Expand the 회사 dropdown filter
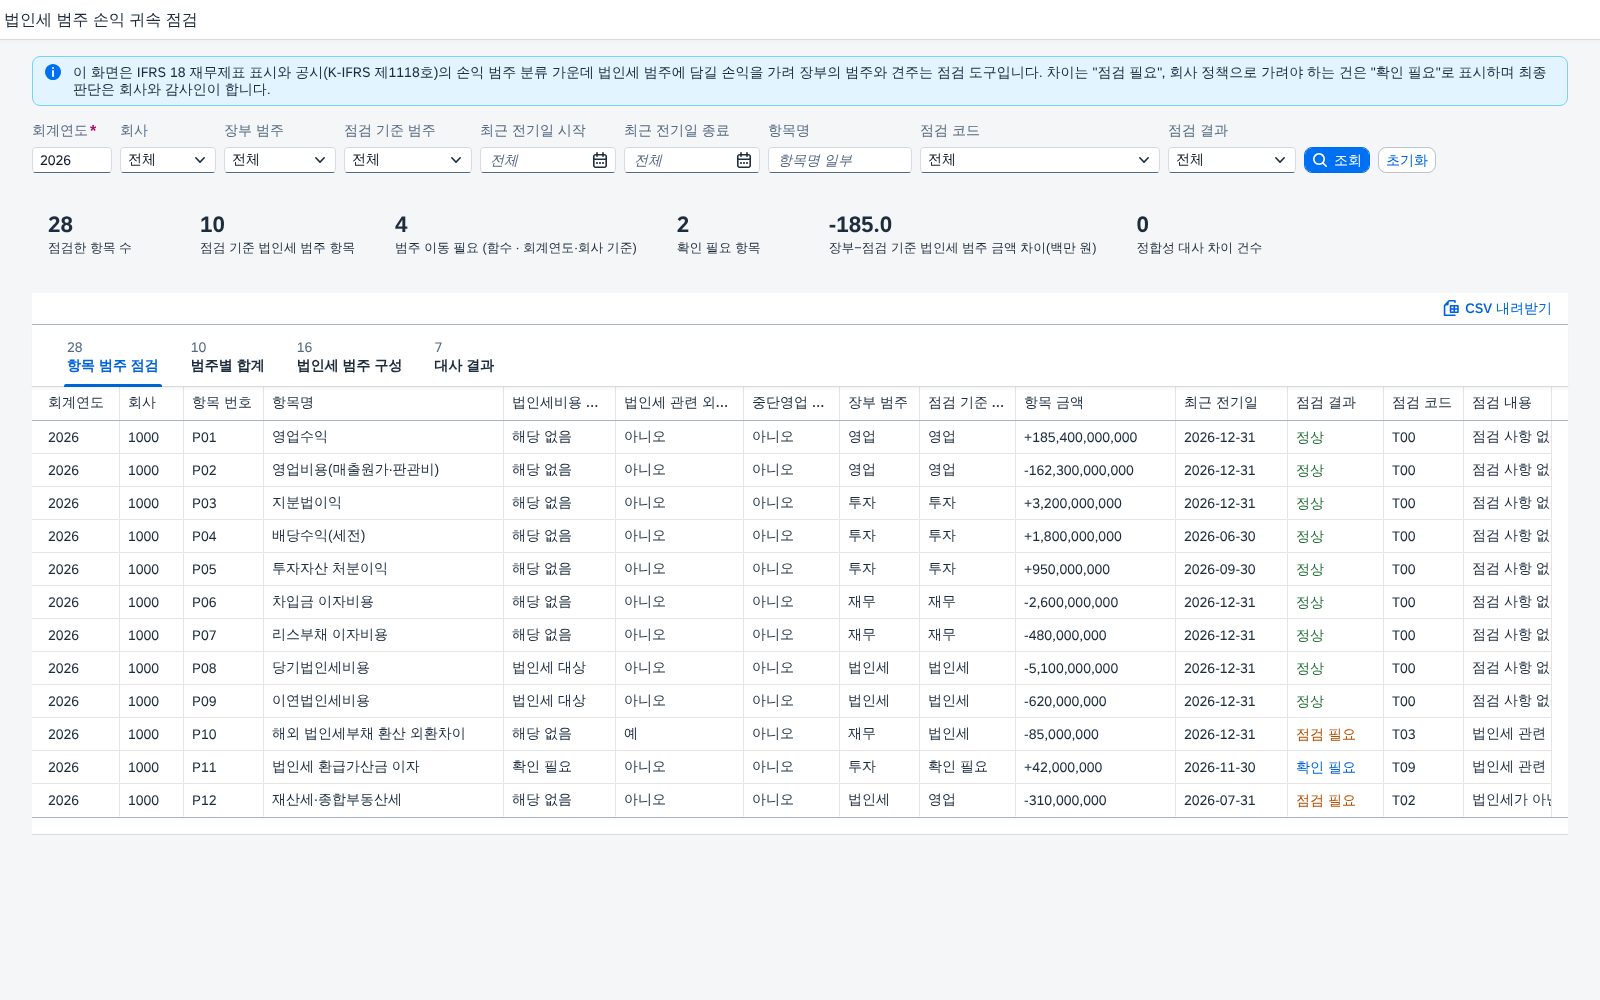 [167, 160]
